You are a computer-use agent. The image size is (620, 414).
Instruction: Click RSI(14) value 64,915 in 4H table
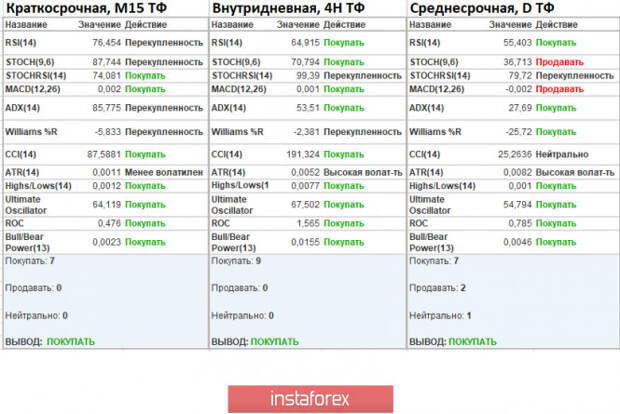(x=305, y=43)
